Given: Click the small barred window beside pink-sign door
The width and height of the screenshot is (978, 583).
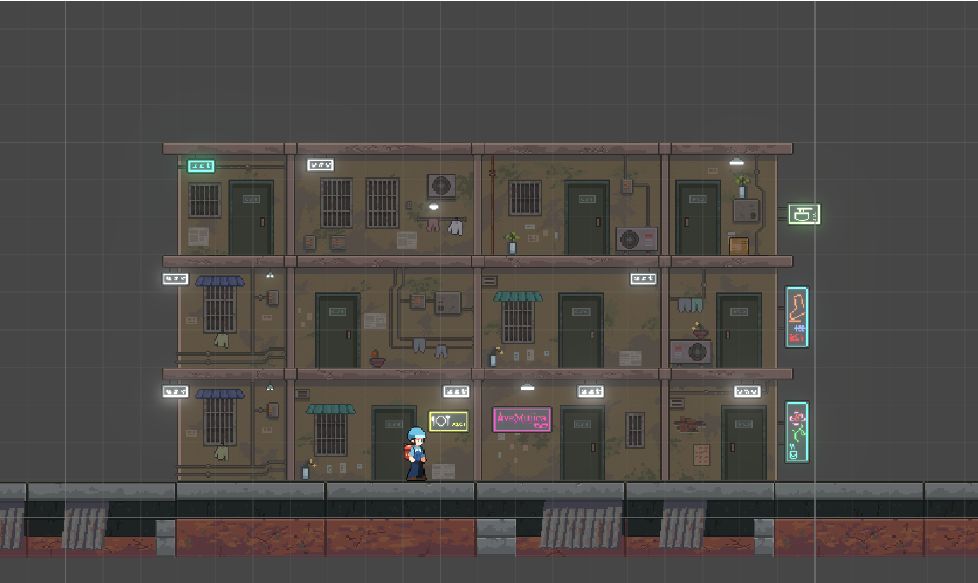Looking at the screenshot, I should [x=635, y=430].
